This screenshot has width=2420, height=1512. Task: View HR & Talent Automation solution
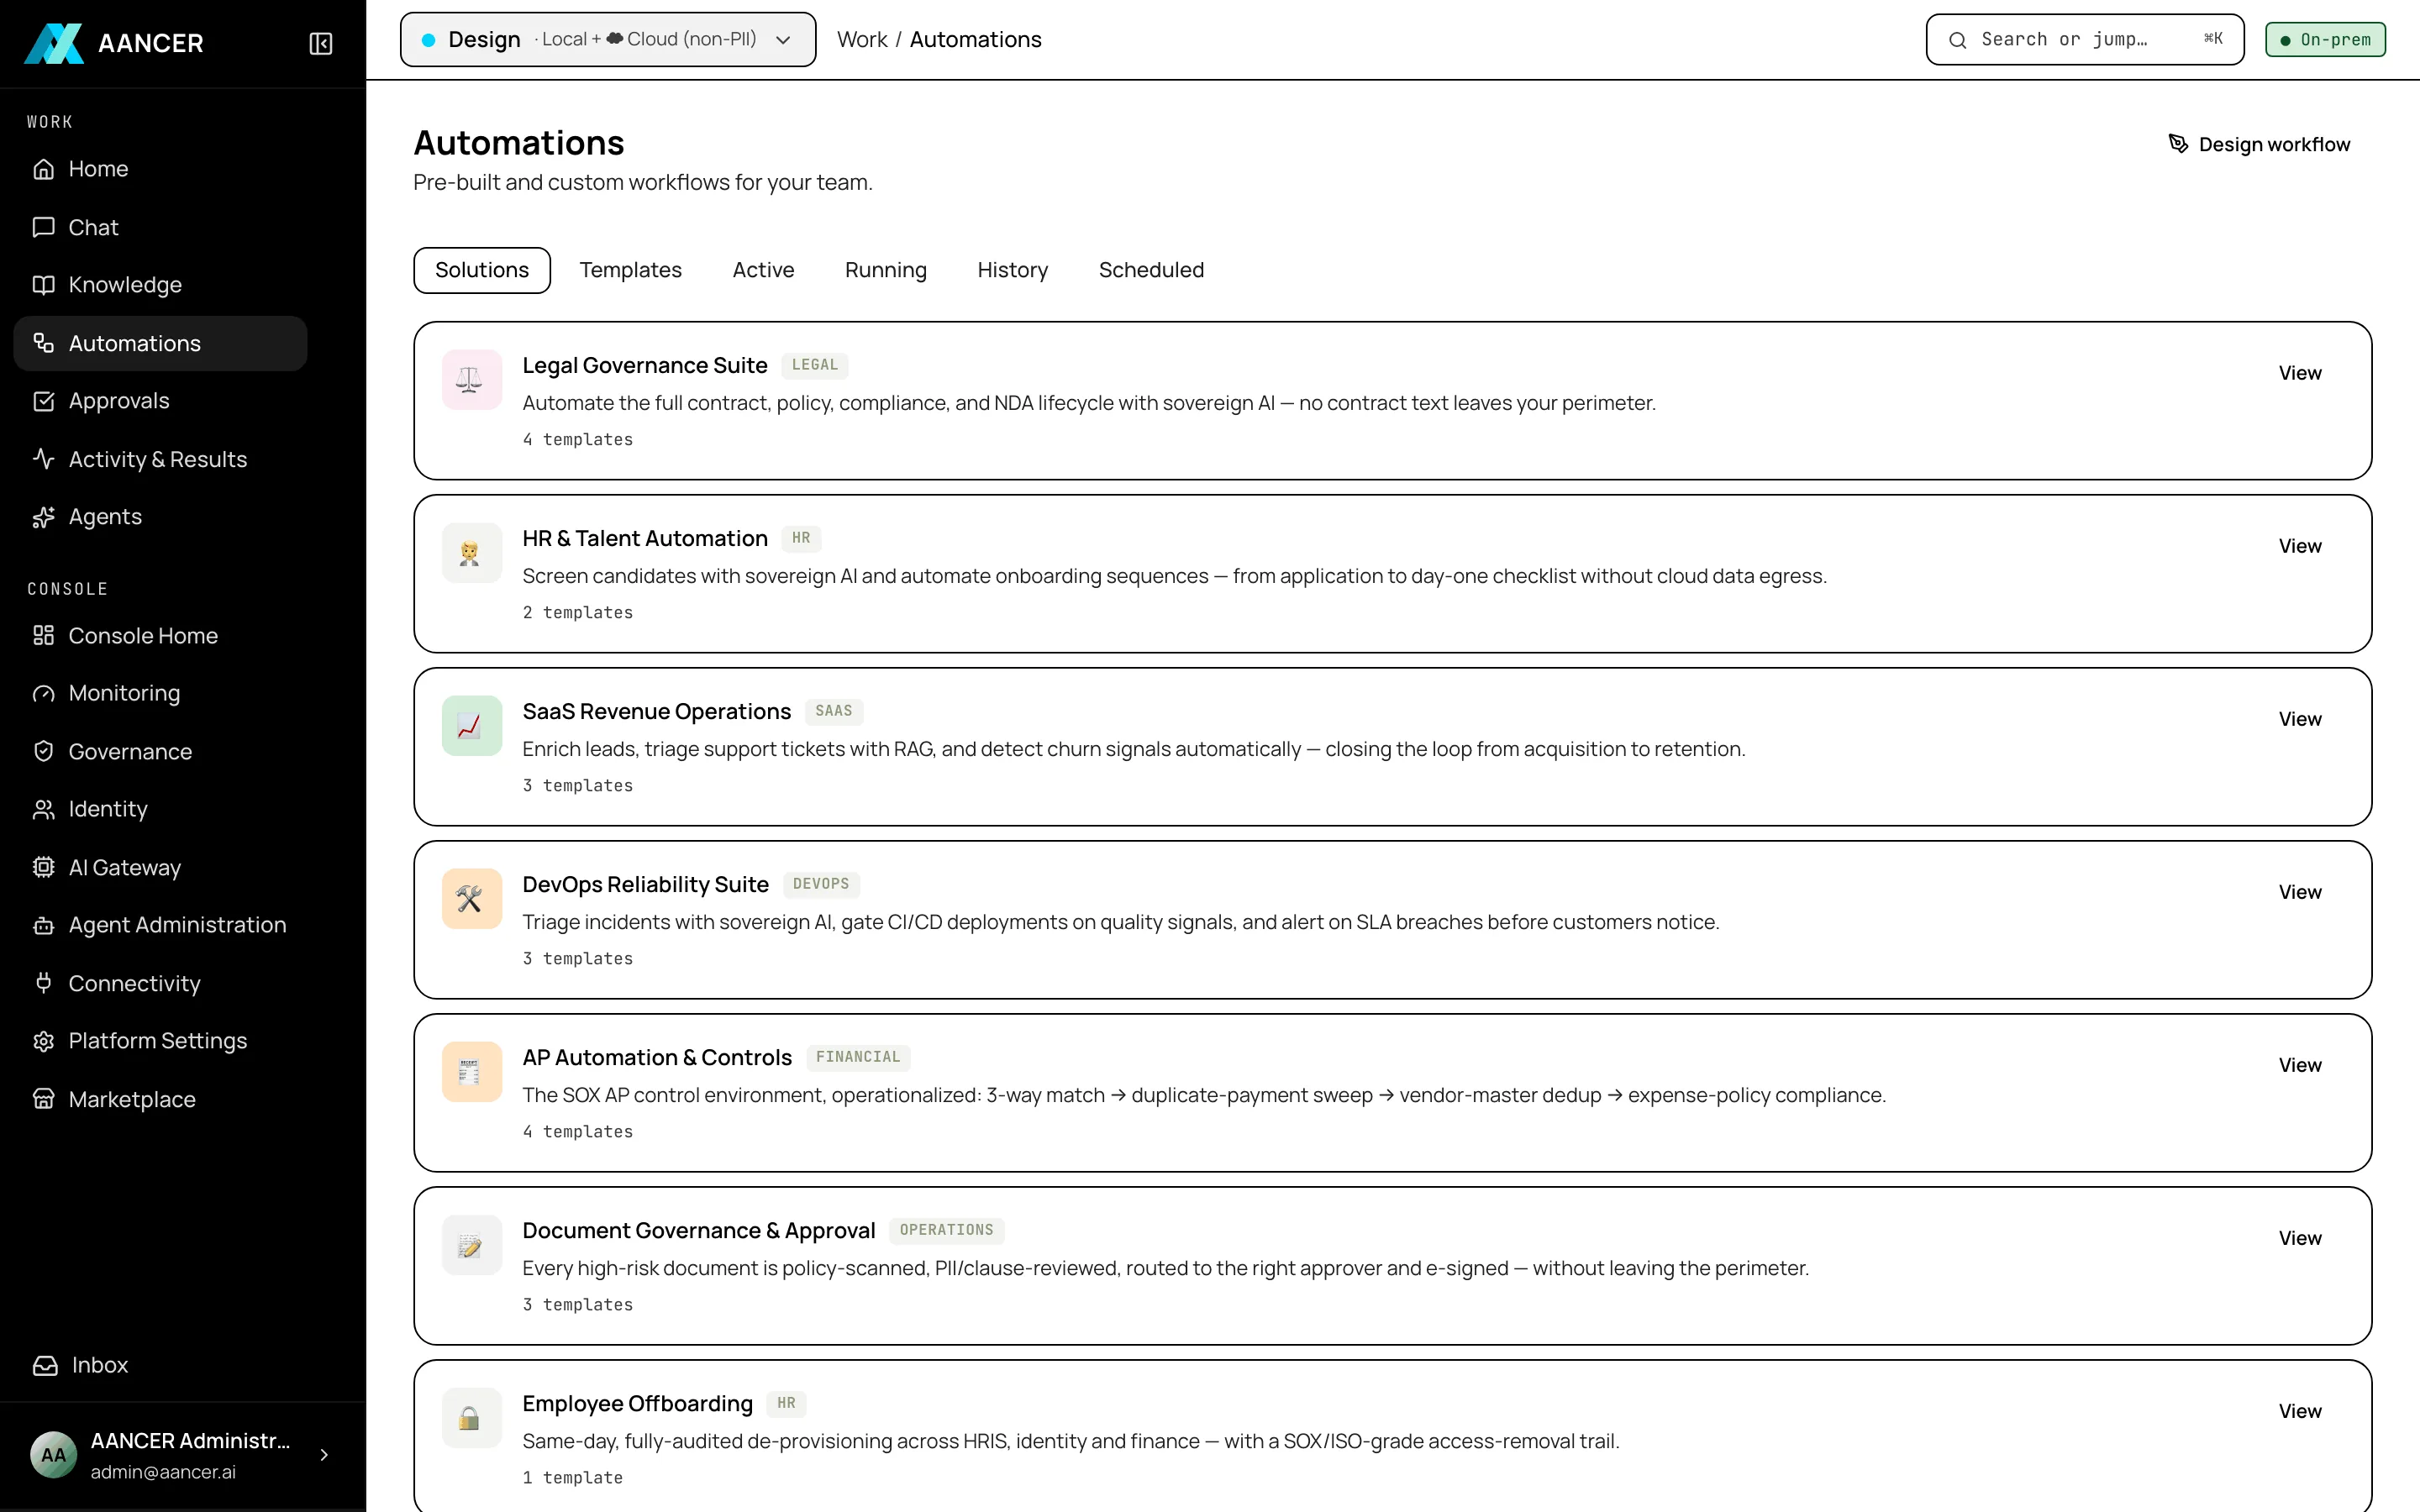2300,546
